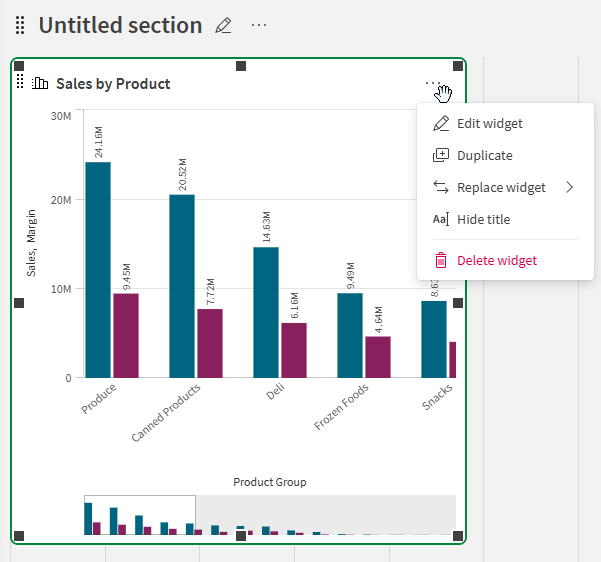Select the Produce sales bar 24.16M
This screenshot has height=562, width=601.
point(98,270)
